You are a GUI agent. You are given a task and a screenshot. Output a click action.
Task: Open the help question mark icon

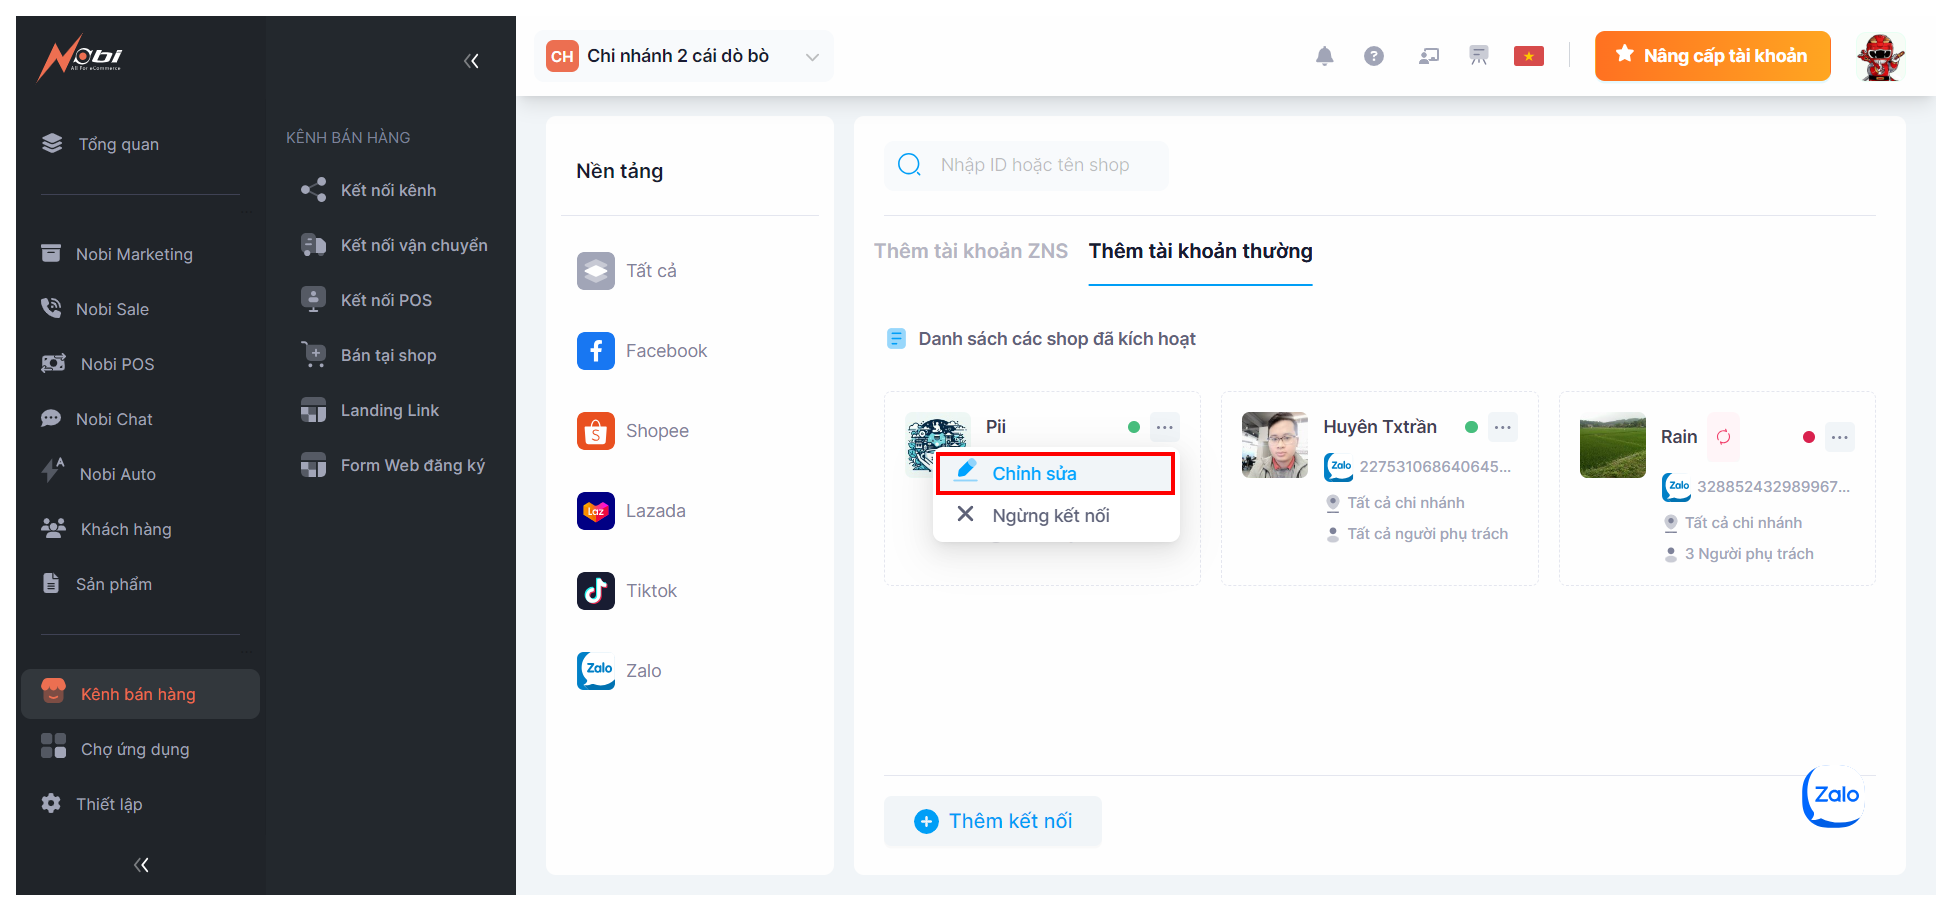(x=1374, y=56)
